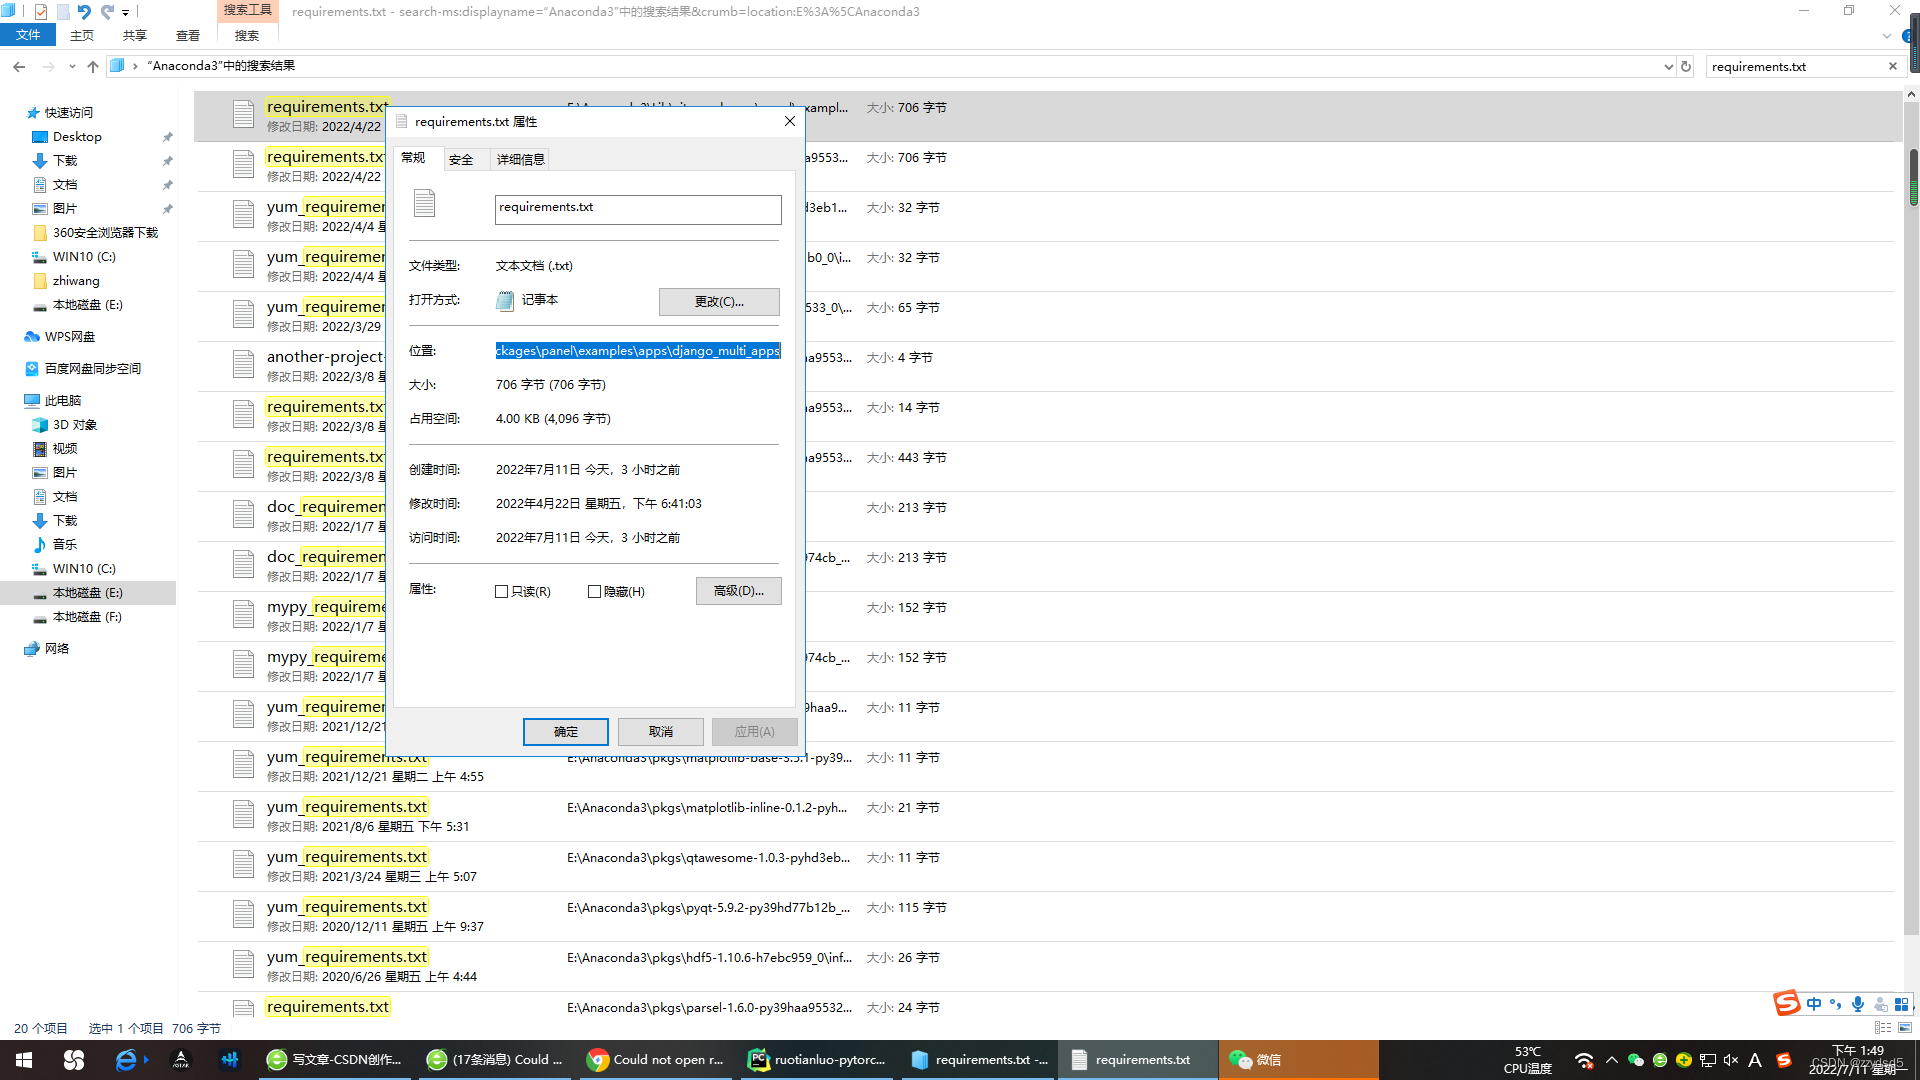Click 确定 to confirm the properties
The image size is (1920, 1080).
click(565, 731)
